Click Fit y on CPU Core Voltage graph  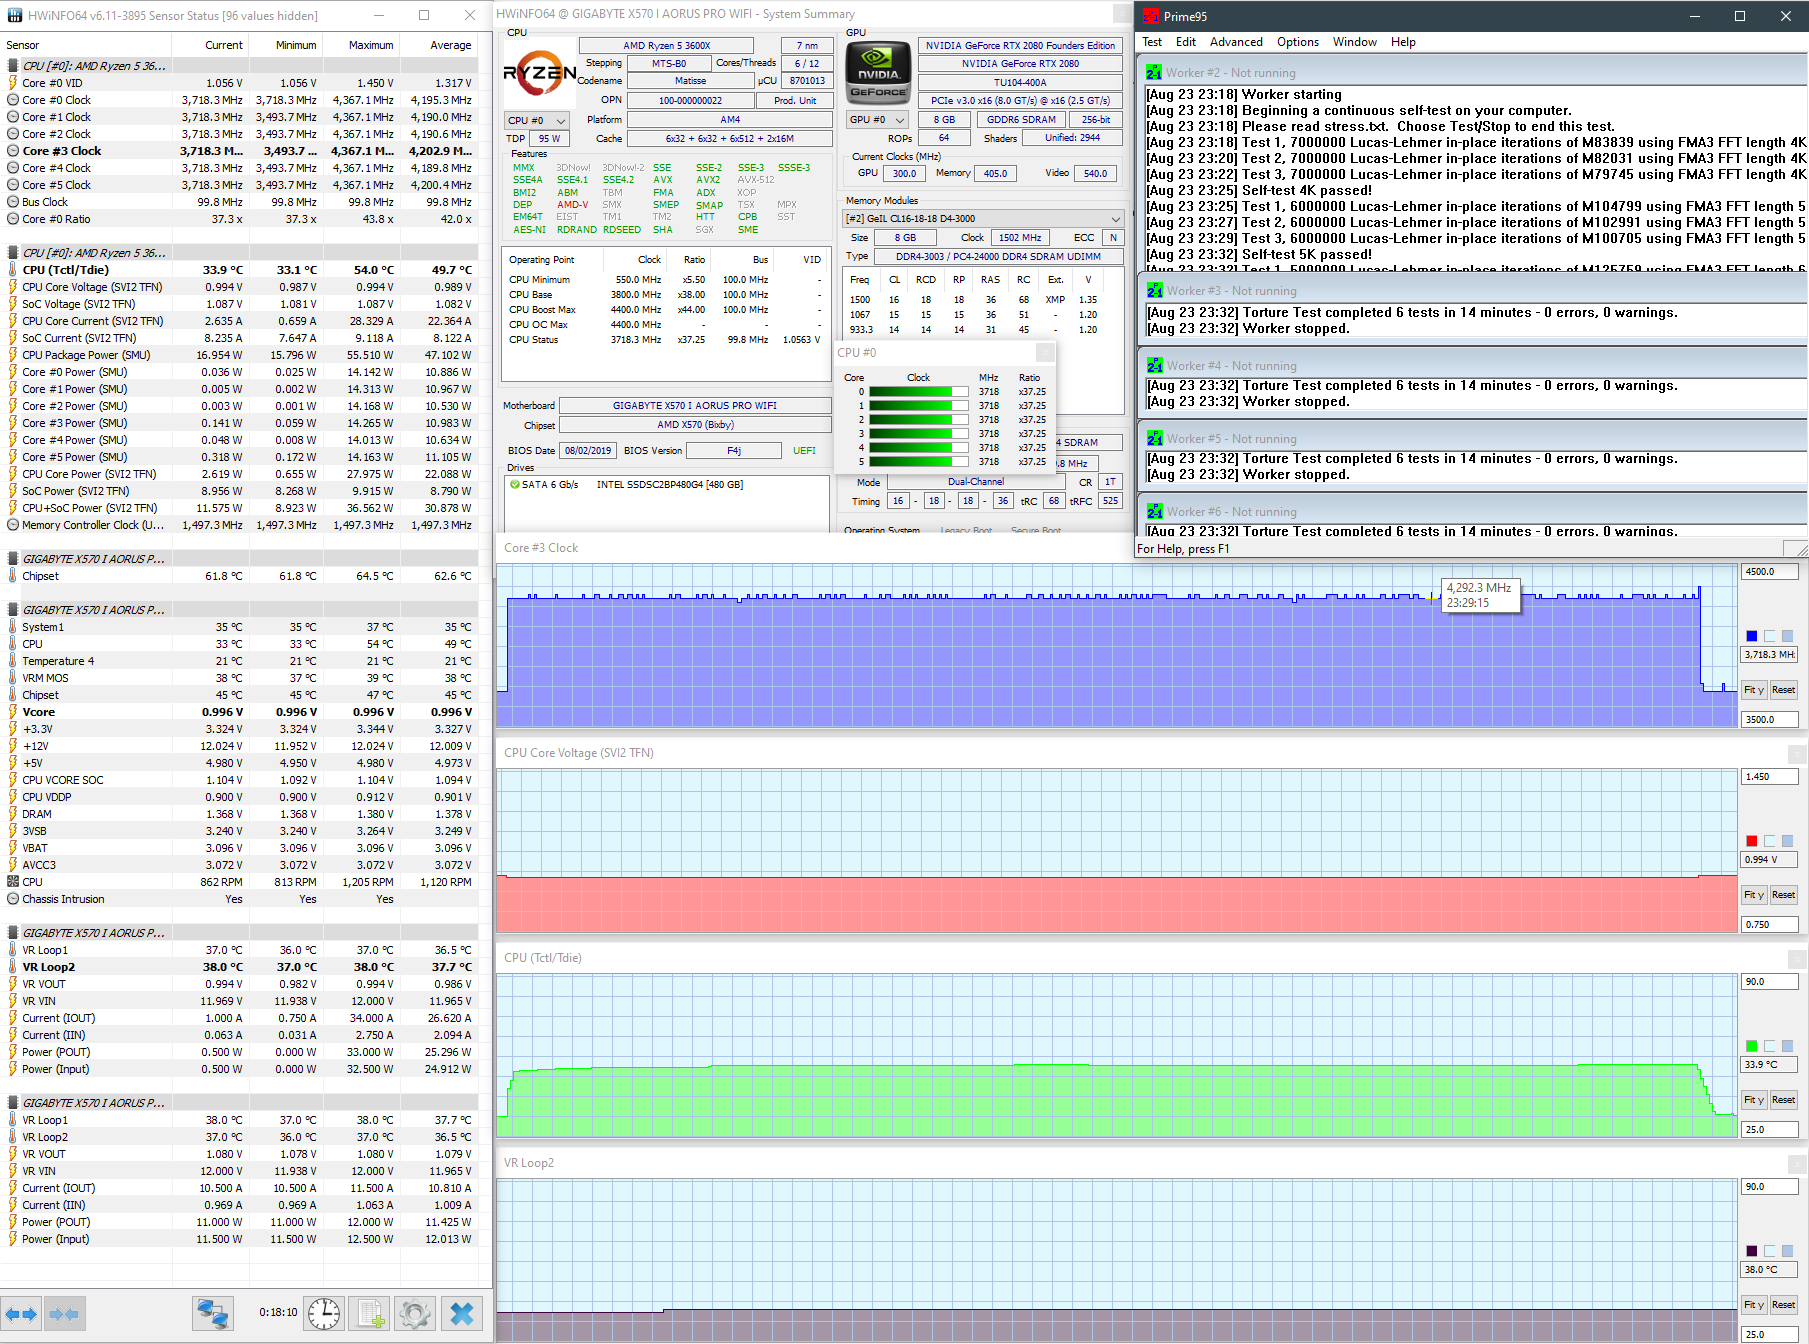(x=1754, y=895)
